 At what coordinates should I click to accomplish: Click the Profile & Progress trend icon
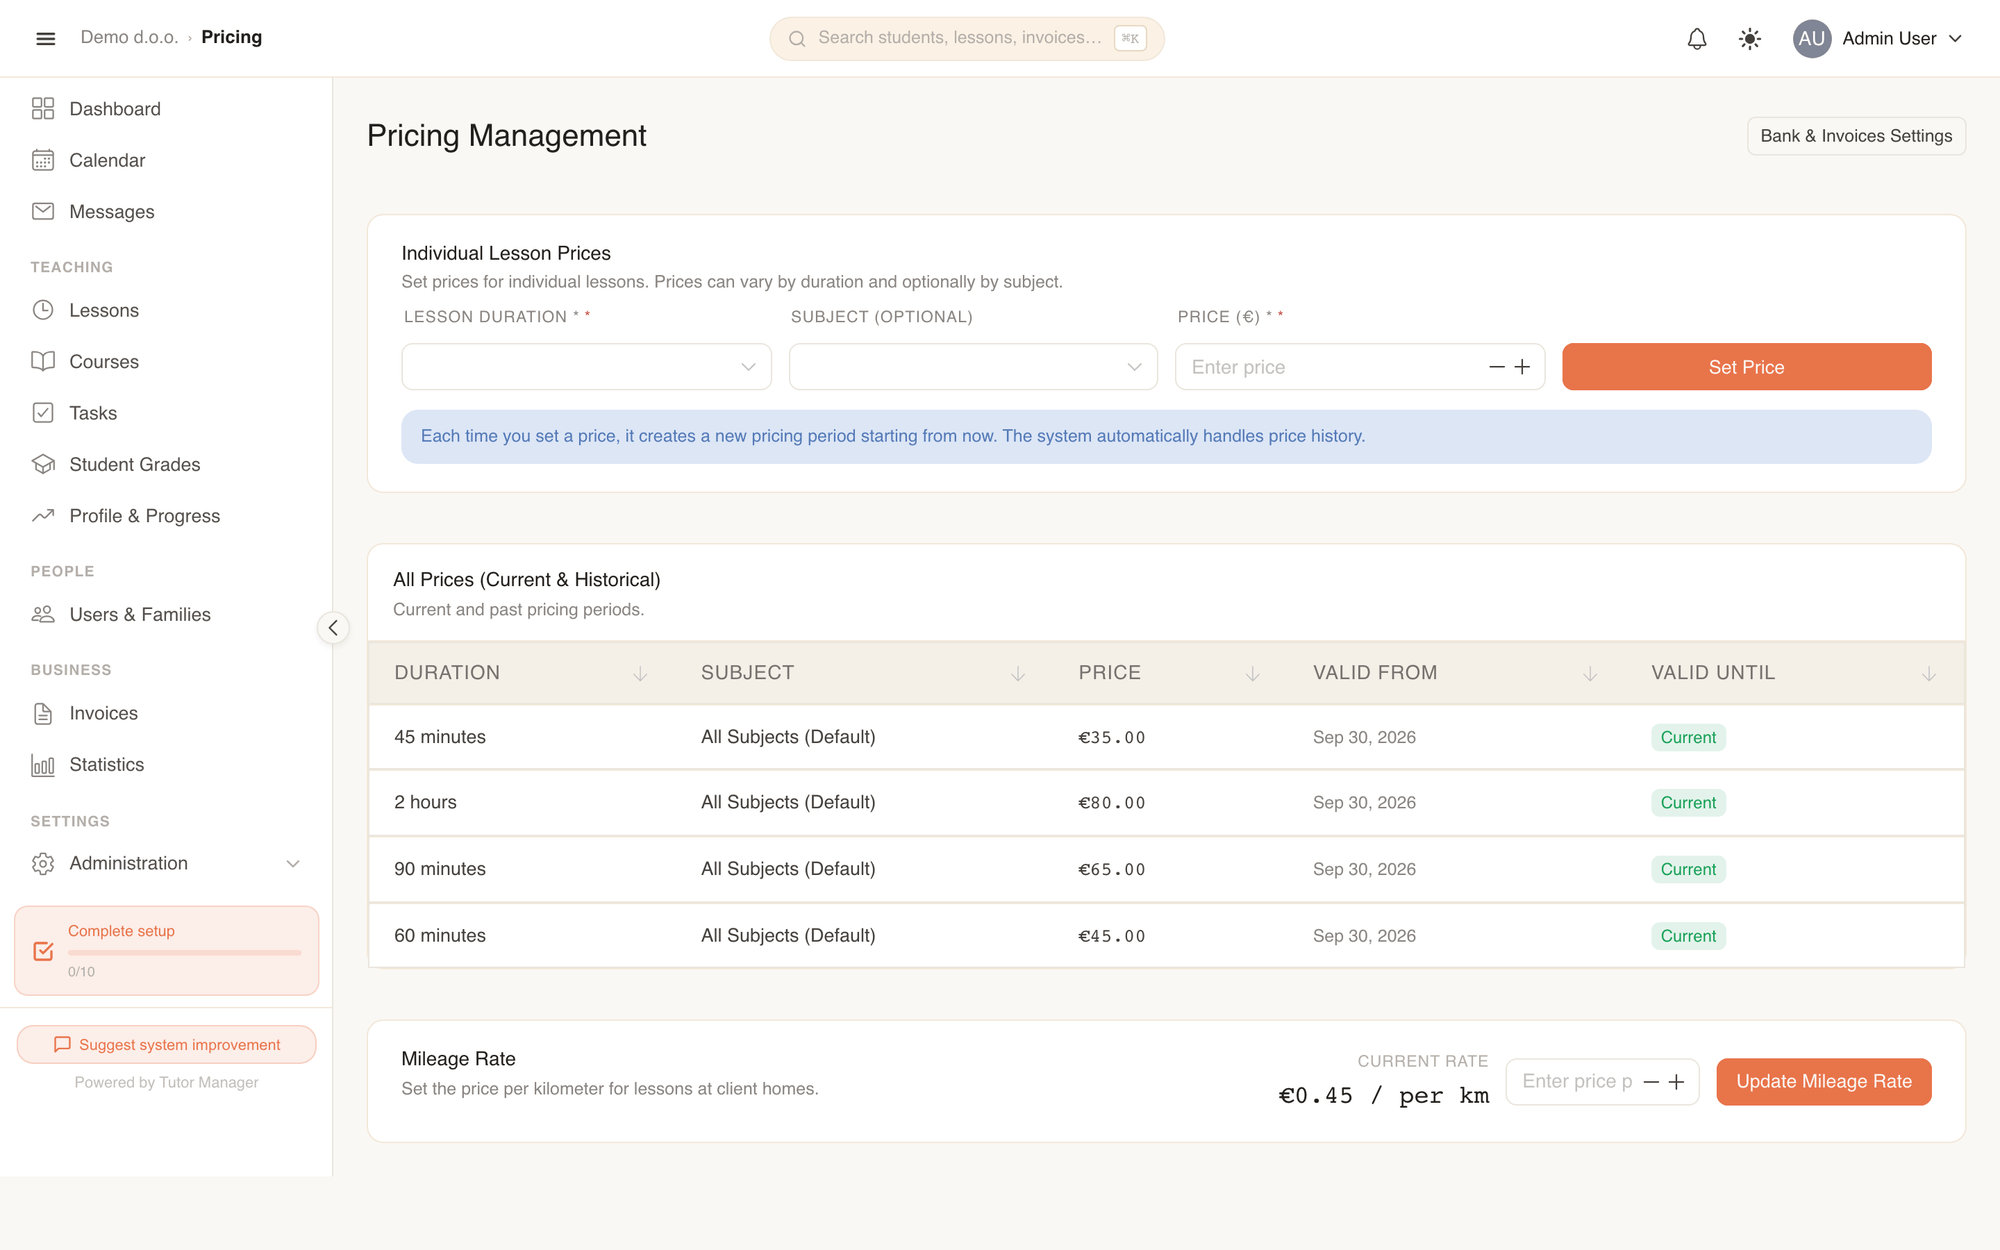[x=43, y=516]
